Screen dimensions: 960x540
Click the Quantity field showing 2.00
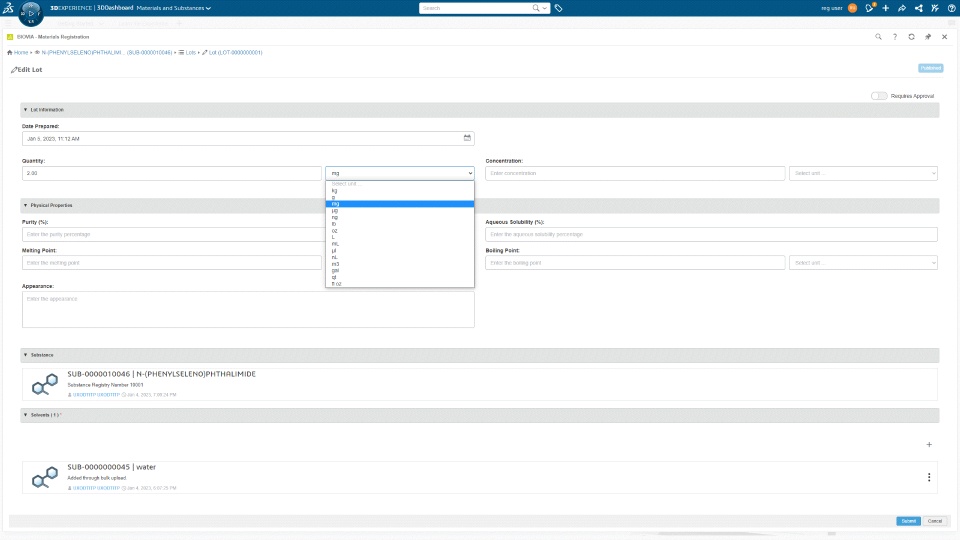tap(171, 173)
